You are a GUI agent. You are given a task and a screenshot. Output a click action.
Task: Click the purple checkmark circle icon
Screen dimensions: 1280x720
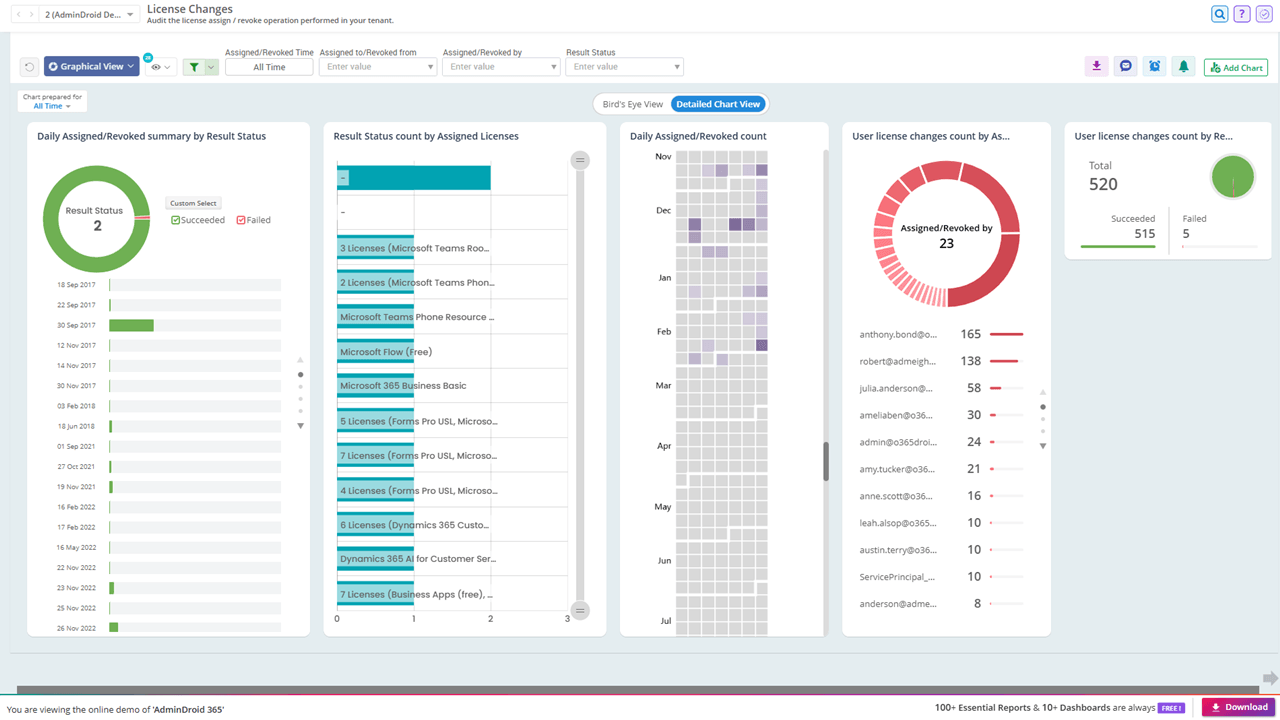click(1264, 14)
